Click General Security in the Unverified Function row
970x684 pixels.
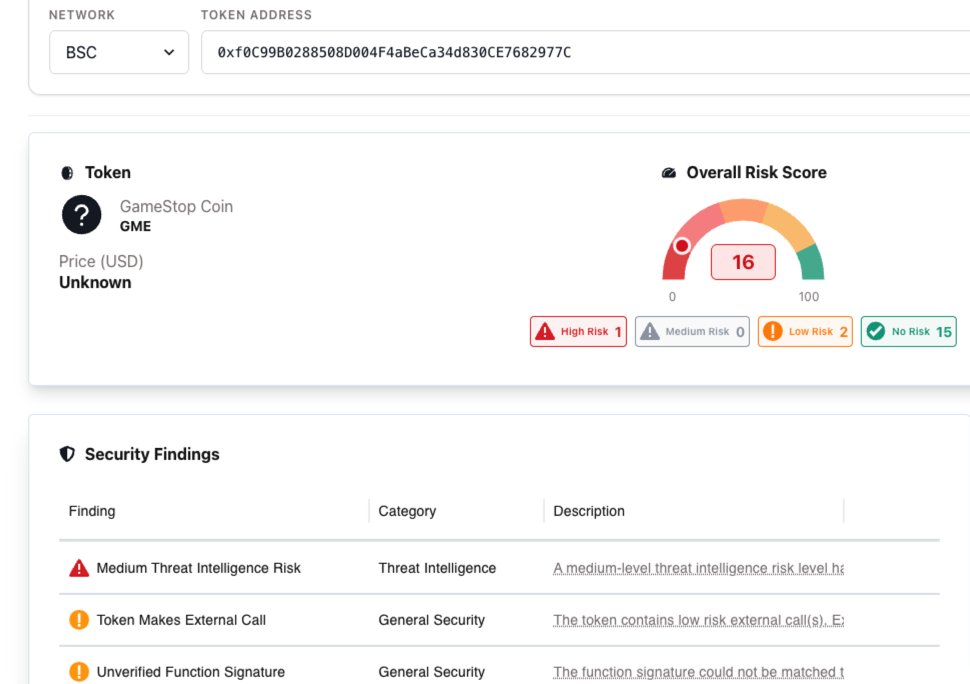pyautogui.click(x=432, y=672)
